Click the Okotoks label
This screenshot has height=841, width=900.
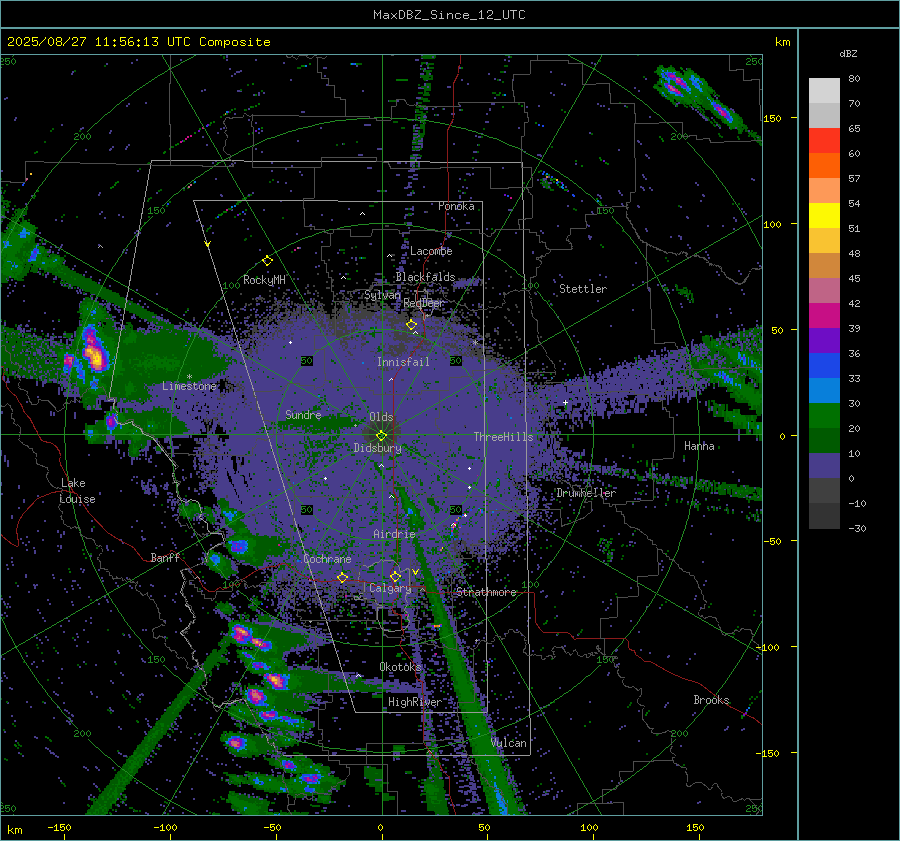coord(400,666)
